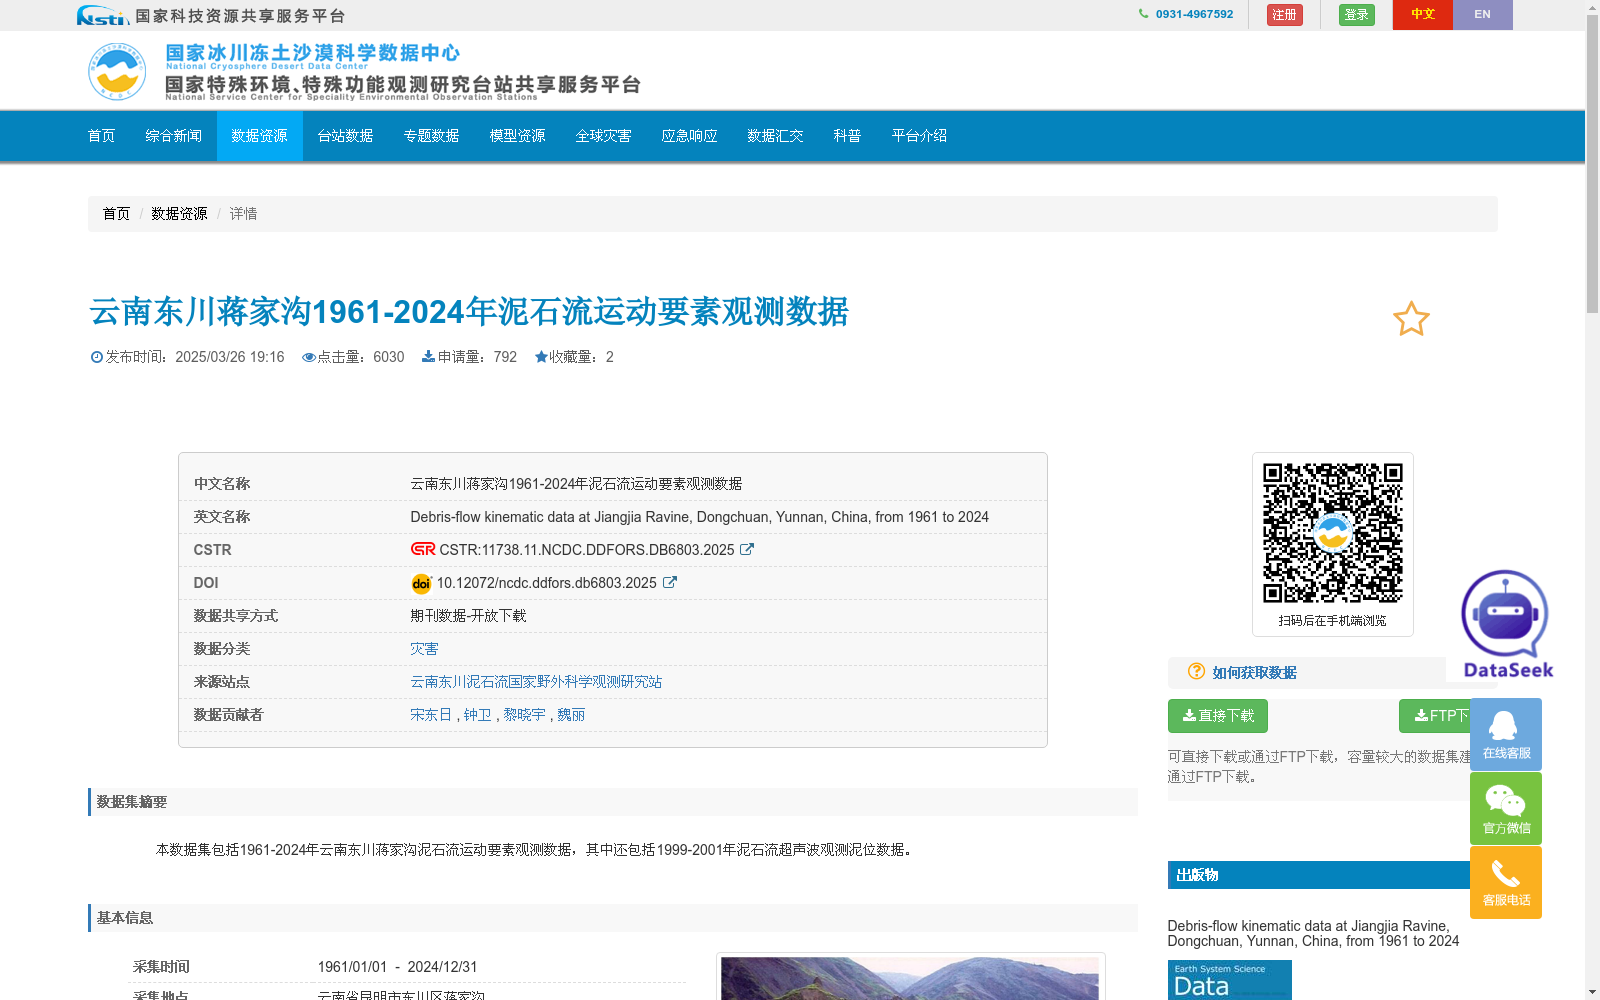Open the DOI external link icon
The height and width of the screenshot is (1000, 1600).
670,582
